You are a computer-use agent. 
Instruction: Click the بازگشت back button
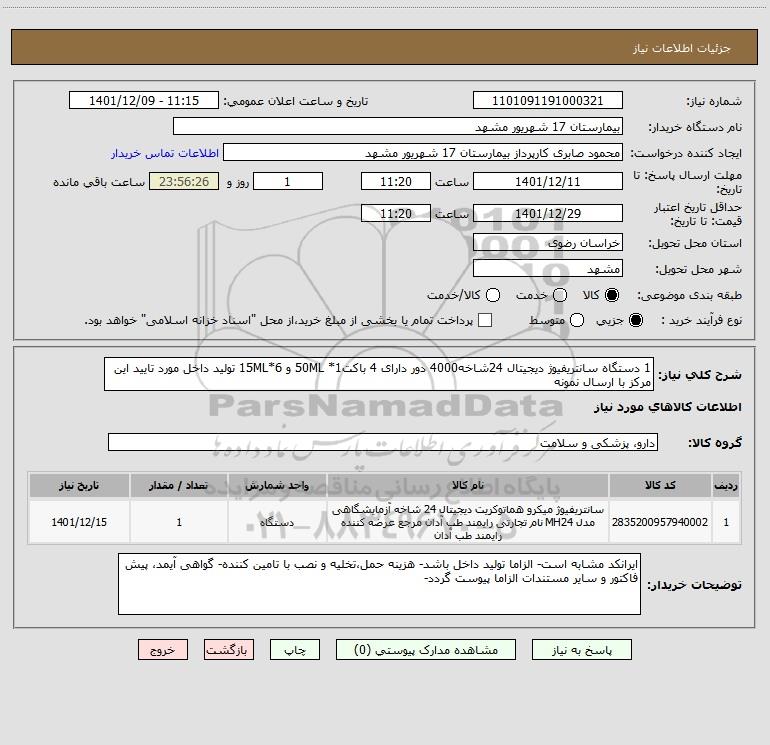(229, 650)
